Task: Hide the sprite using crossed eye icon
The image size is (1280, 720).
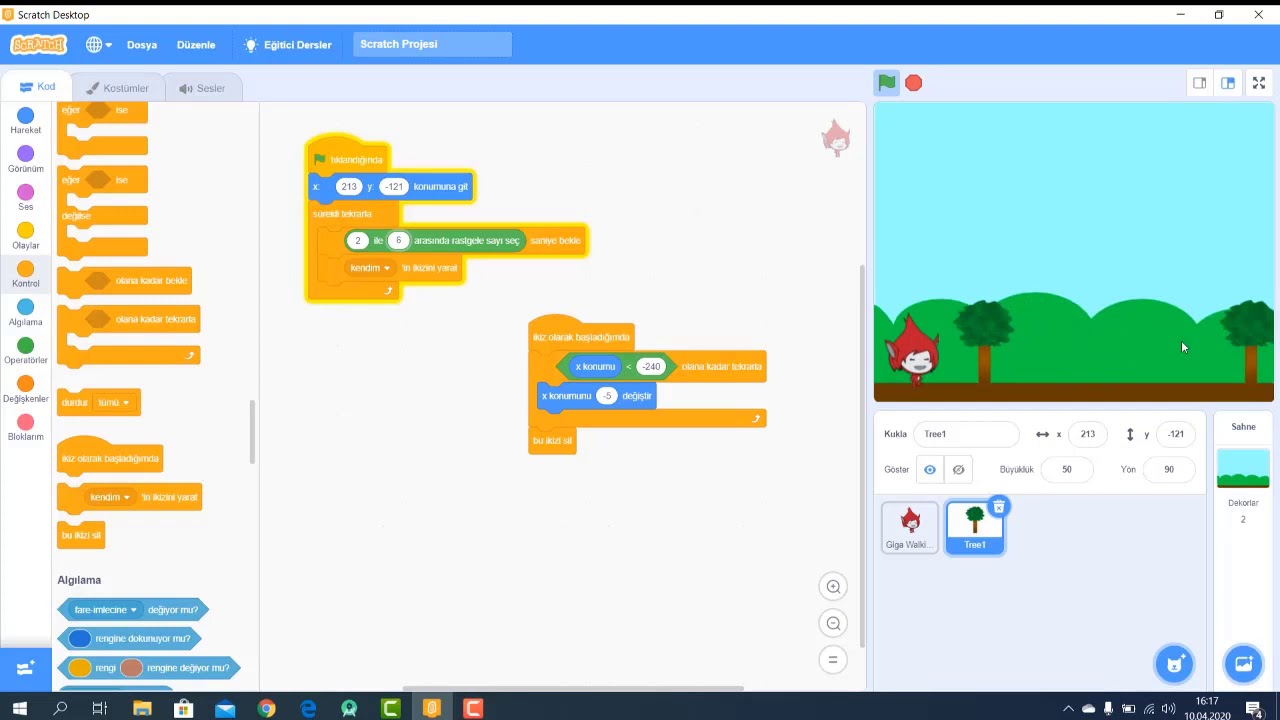Action: click(958, 470)
